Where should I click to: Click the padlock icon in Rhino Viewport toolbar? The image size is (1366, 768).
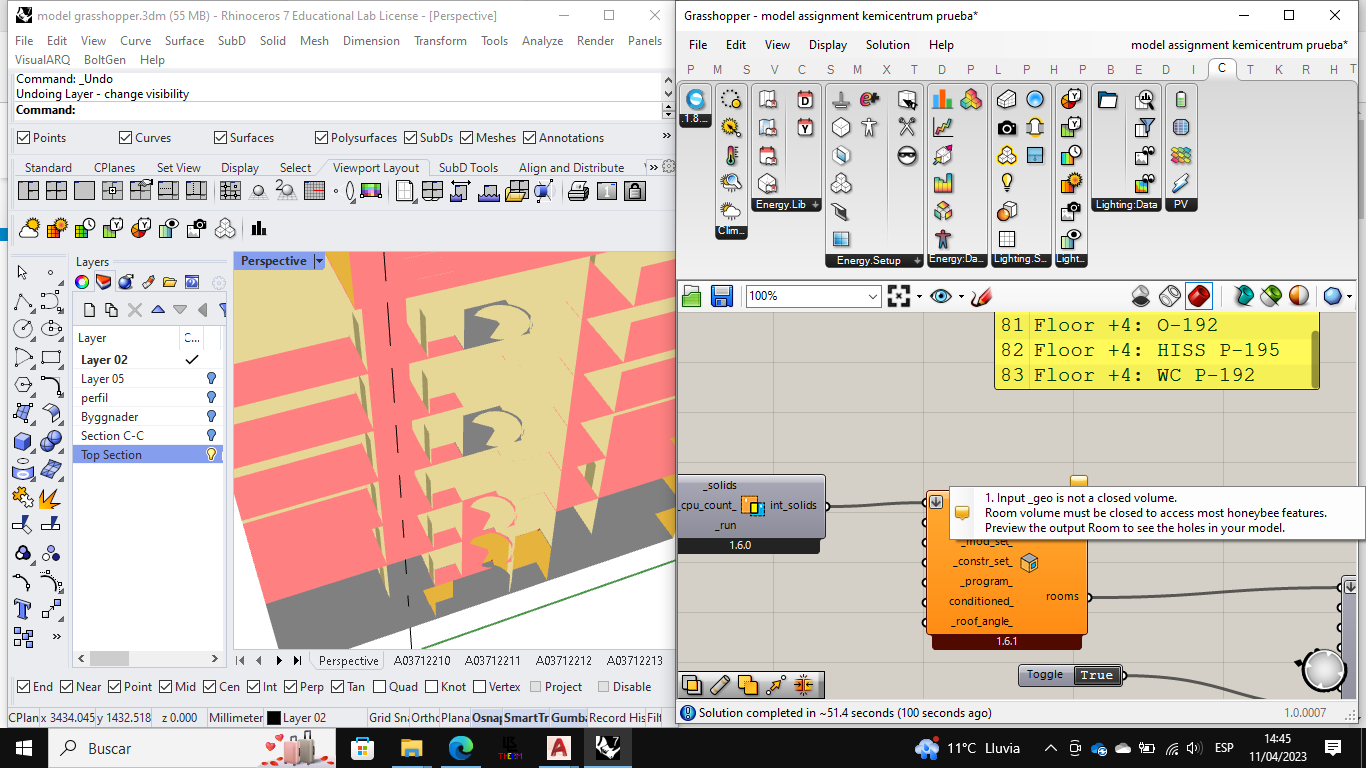point(634,191)
